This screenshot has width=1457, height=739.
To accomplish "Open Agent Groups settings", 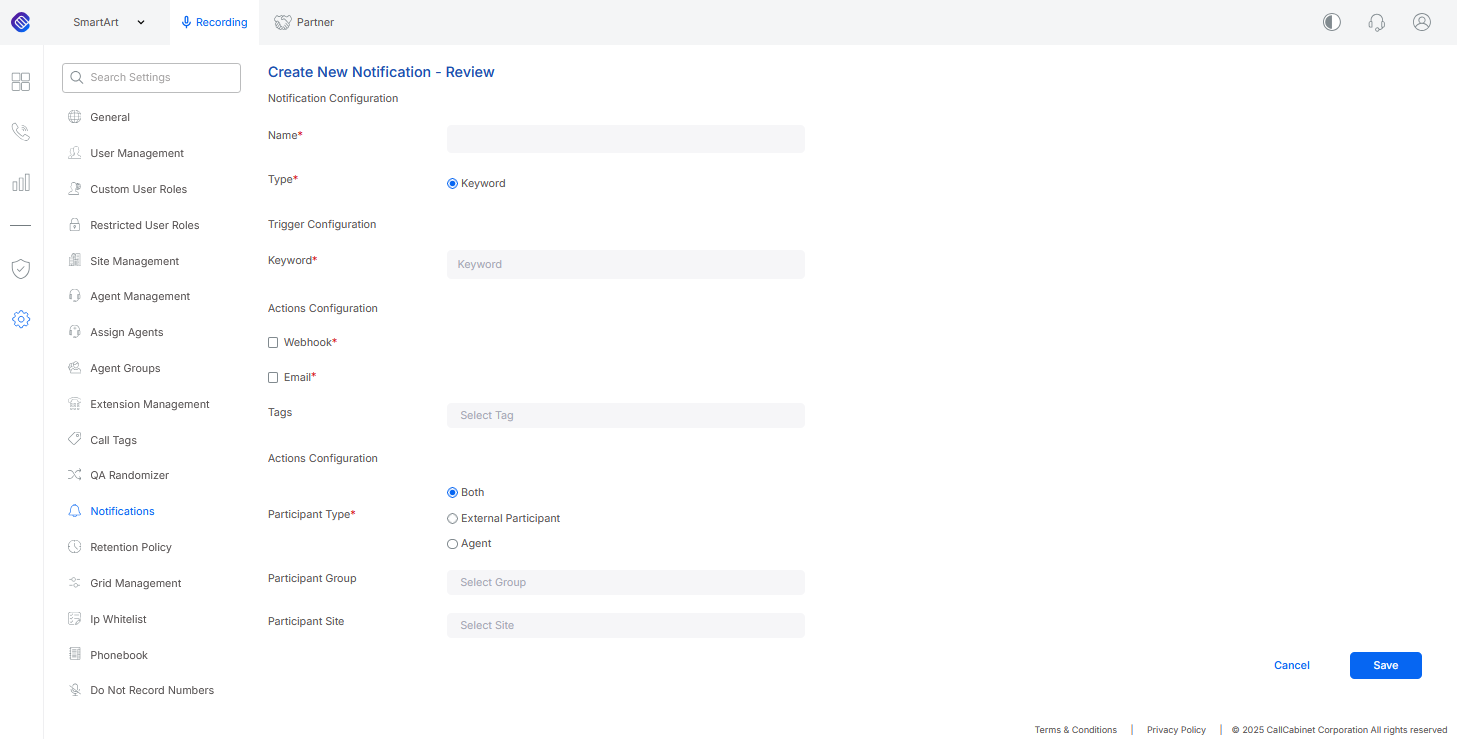I will click(125, 368).
